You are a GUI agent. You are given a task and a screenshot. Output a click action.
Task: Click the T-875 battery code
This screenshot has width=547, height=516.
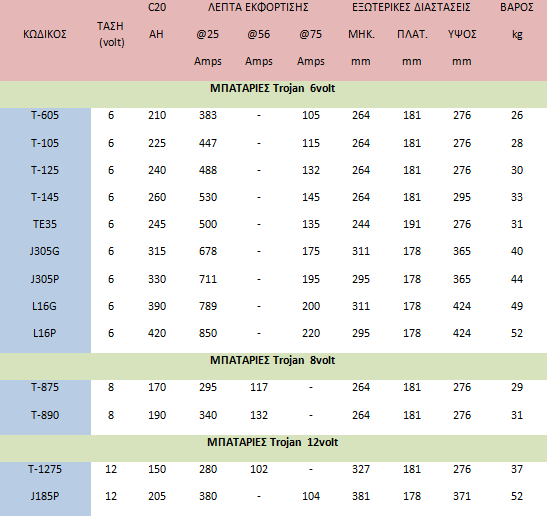[45, 387]
